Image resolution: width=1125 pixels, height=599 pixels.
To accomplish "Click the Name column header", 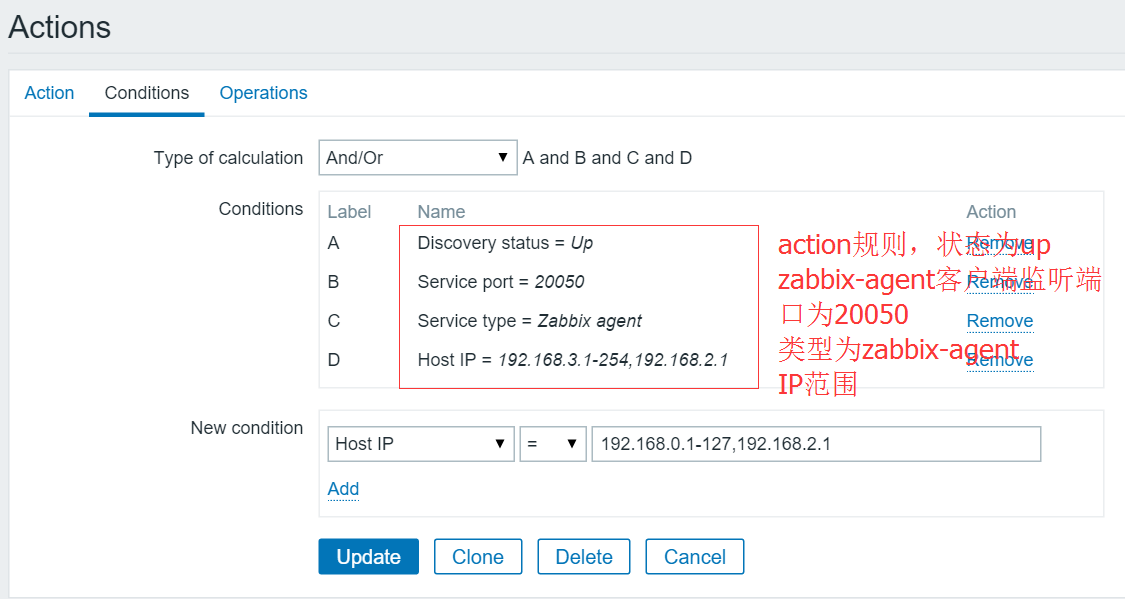I will pyautogui.click(x=441, y=211).
